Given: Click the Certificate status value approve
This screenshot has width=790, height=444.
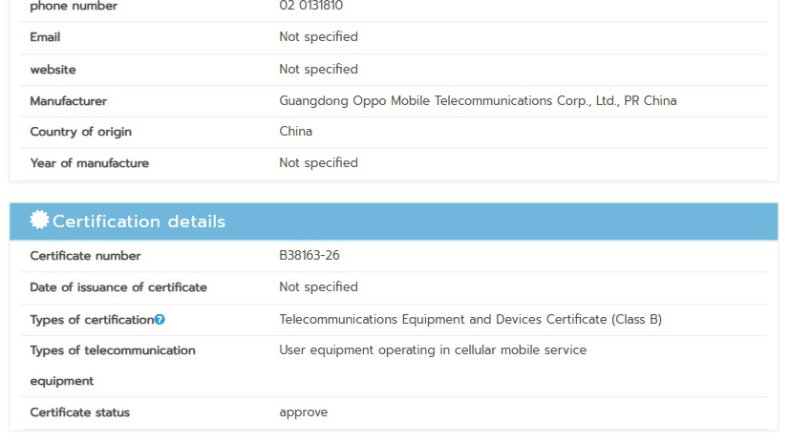Looking at the screenshot, I should (303, 413).
